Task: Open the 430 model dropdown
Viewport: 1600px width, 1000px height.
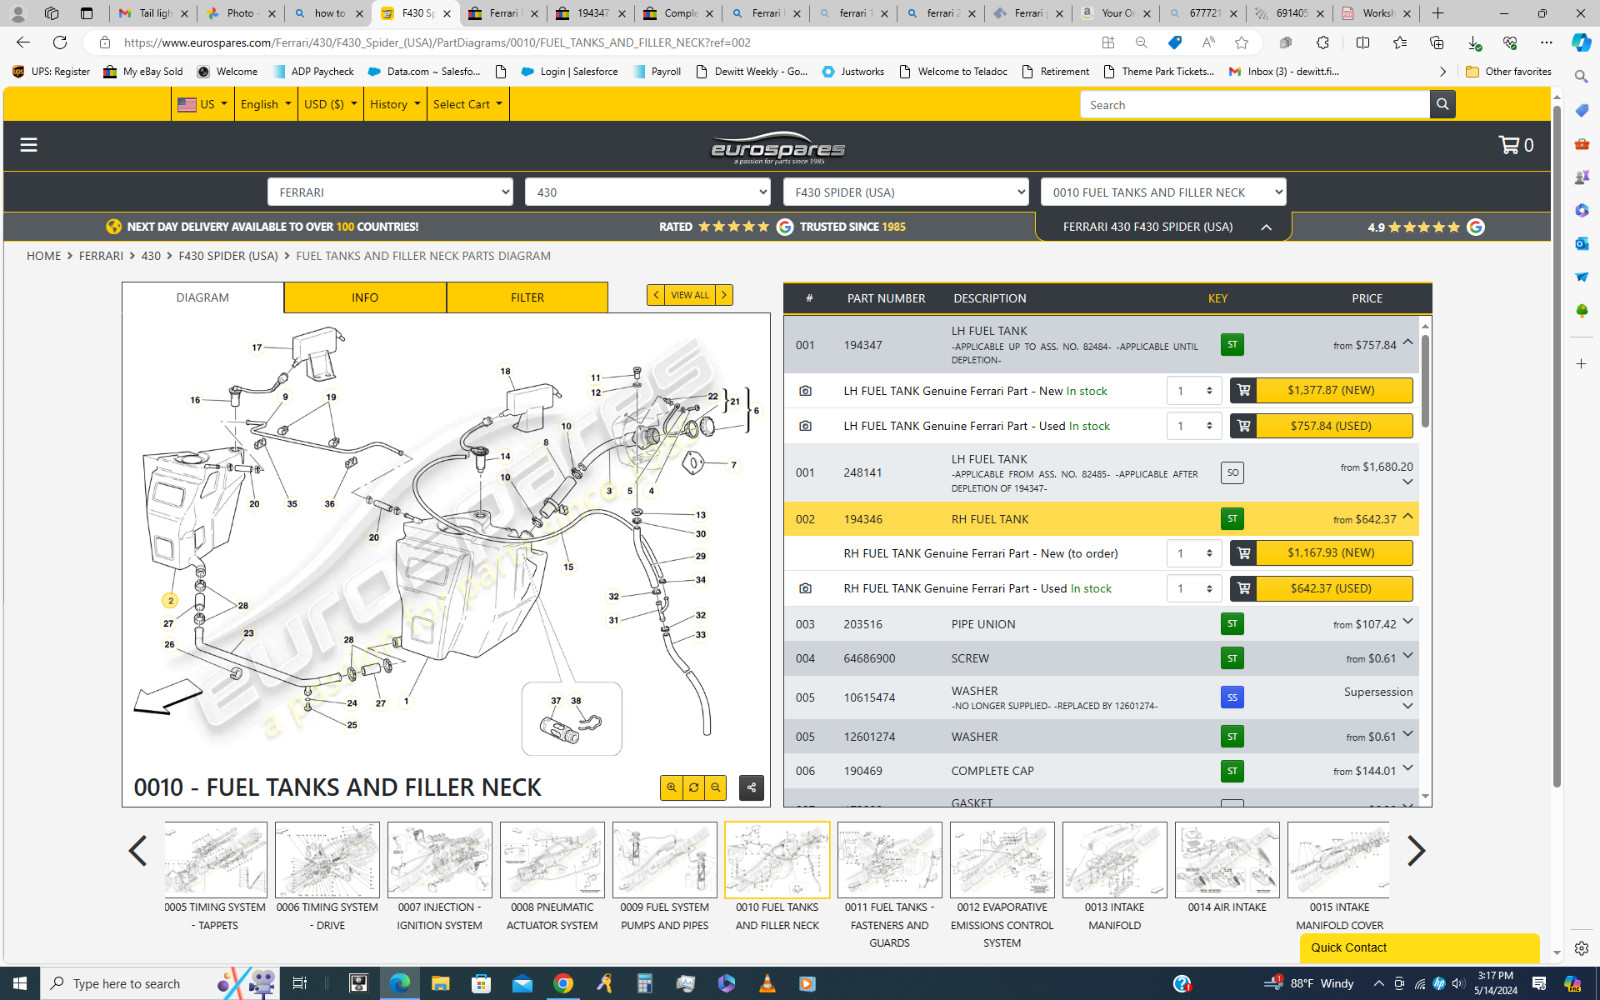Action: (647, 192)
